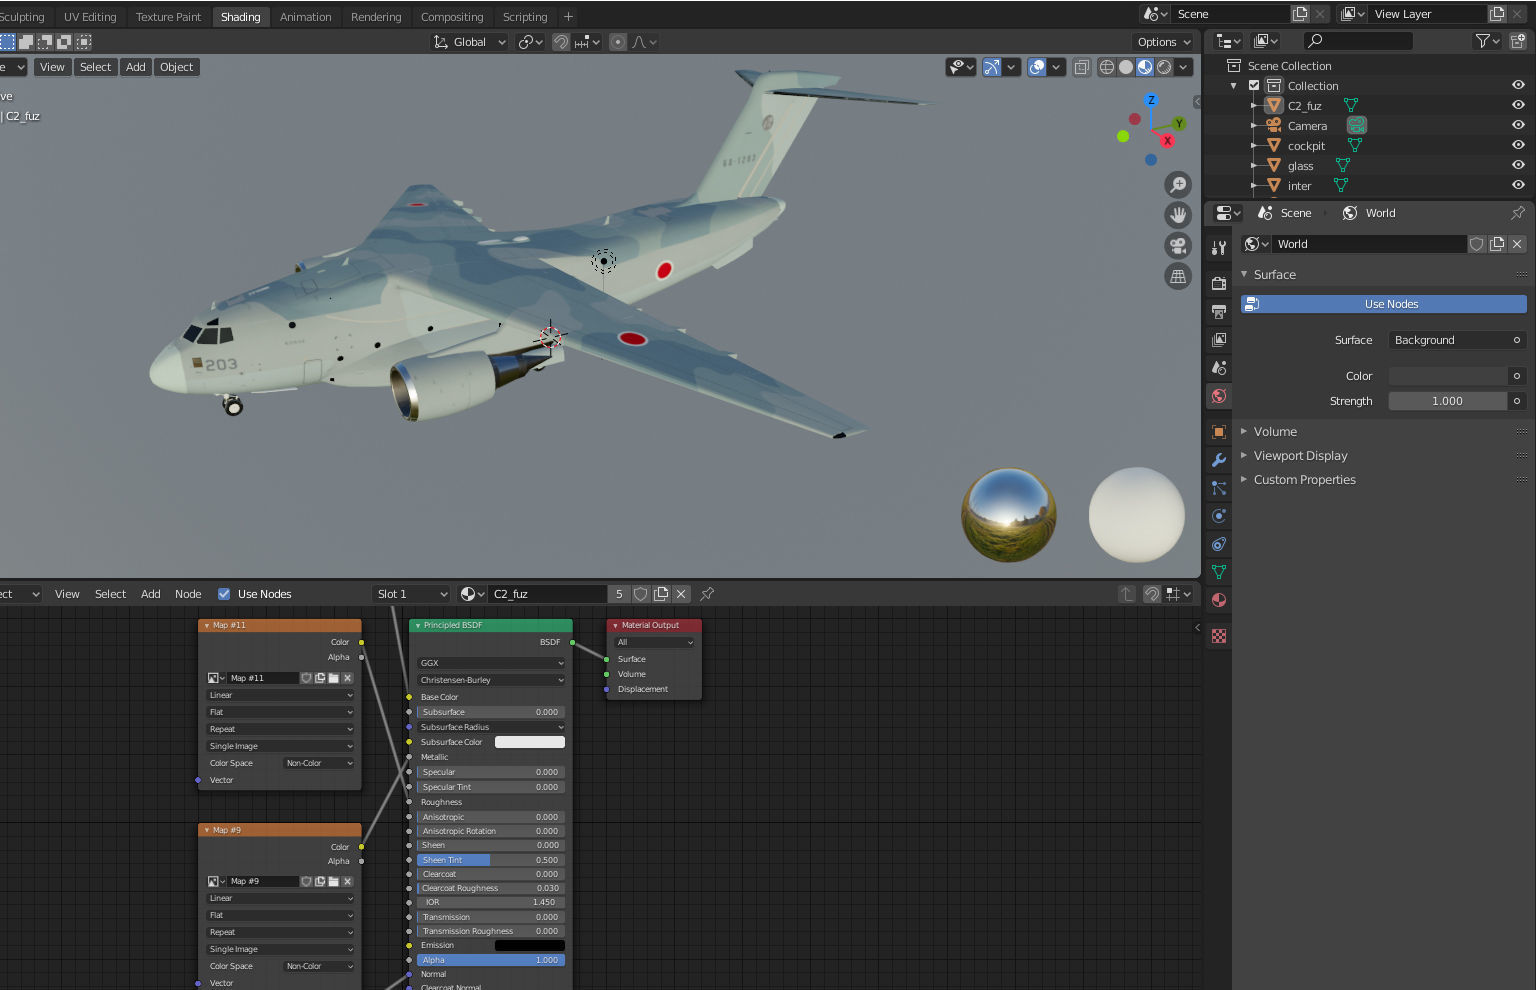Open Slot 1 material slot dropdown
1536x990 pixels.
tap(411, 594)
